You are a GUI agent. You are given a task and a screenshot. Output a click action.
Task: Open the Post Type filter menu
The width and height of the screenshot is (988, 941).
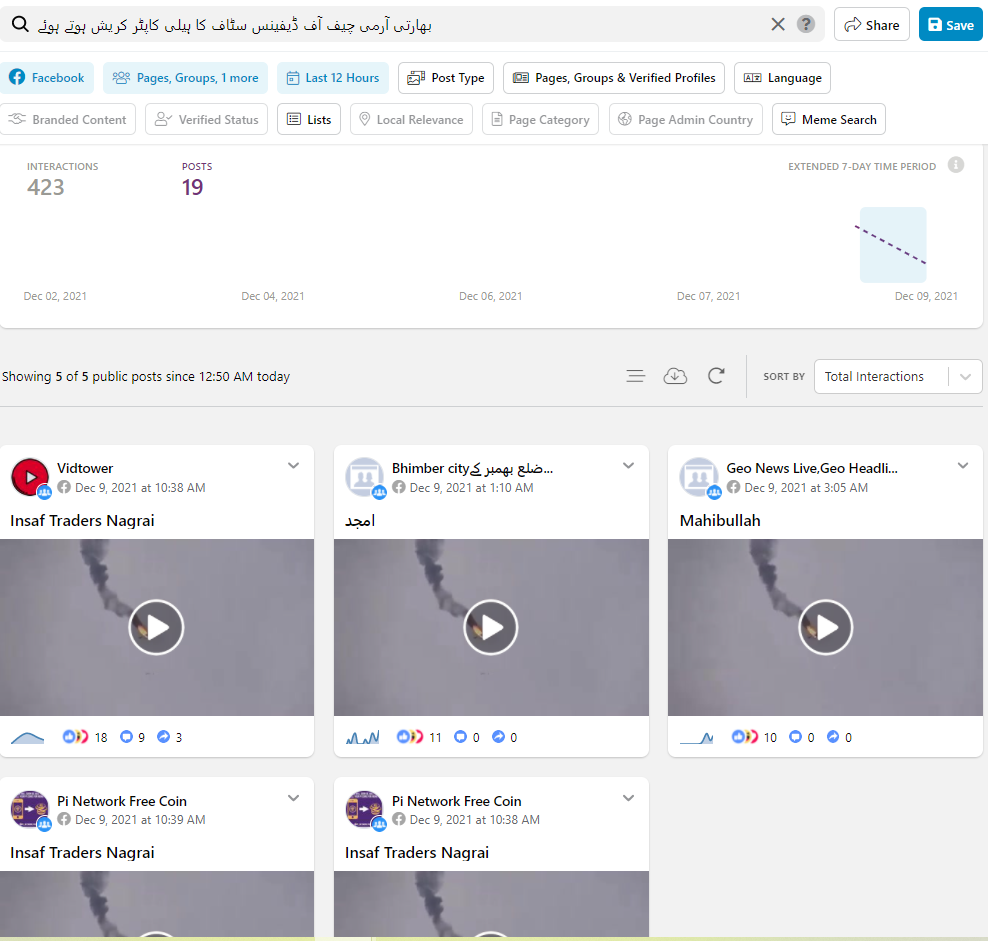tap(446, 78)
